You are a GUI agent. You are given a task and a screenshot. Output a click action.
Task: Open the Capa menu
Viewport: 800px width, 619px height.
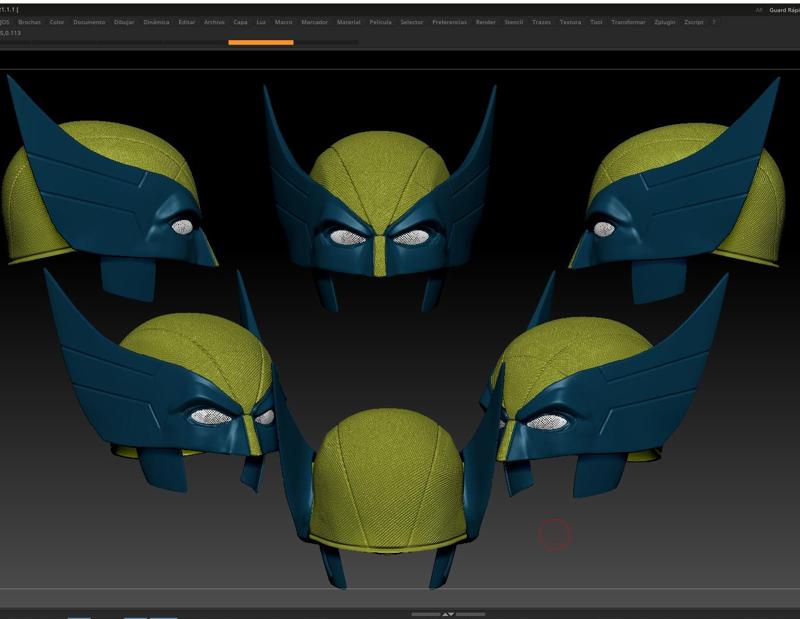tap(240, 22)
